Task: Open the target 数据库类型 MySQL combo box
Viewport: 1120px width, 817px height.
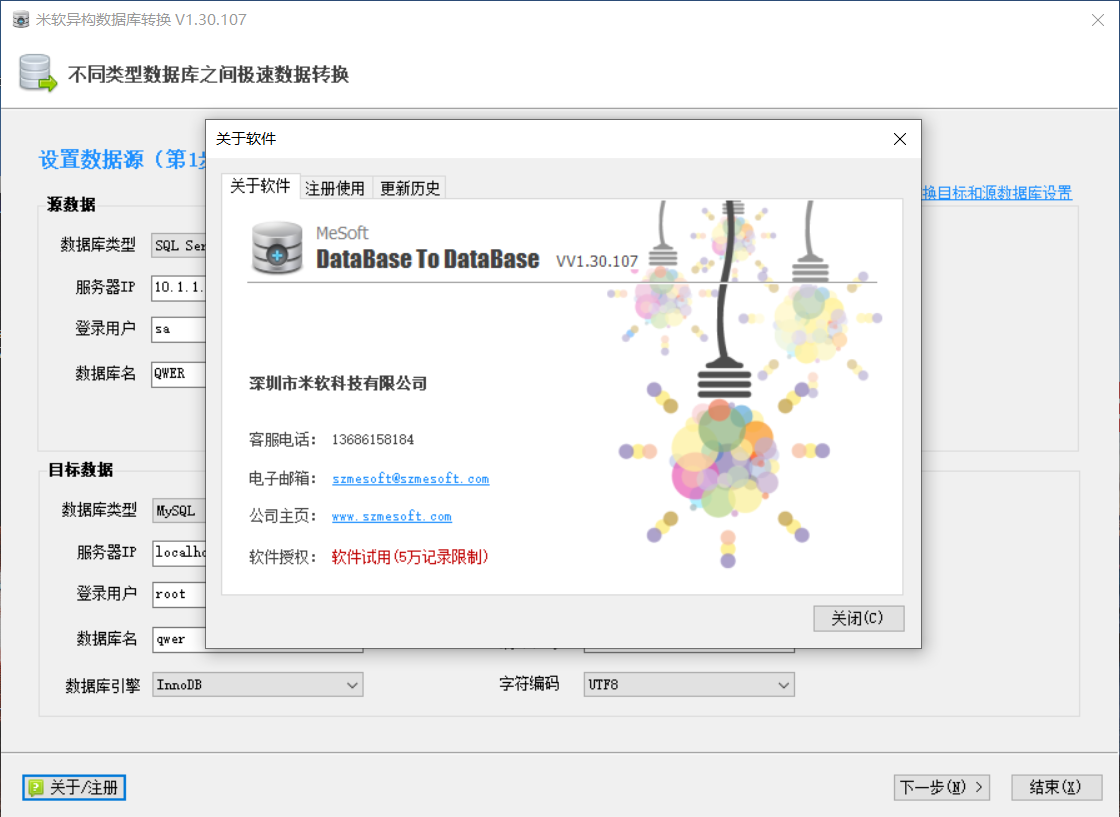Action: click(x=179, y=511)
